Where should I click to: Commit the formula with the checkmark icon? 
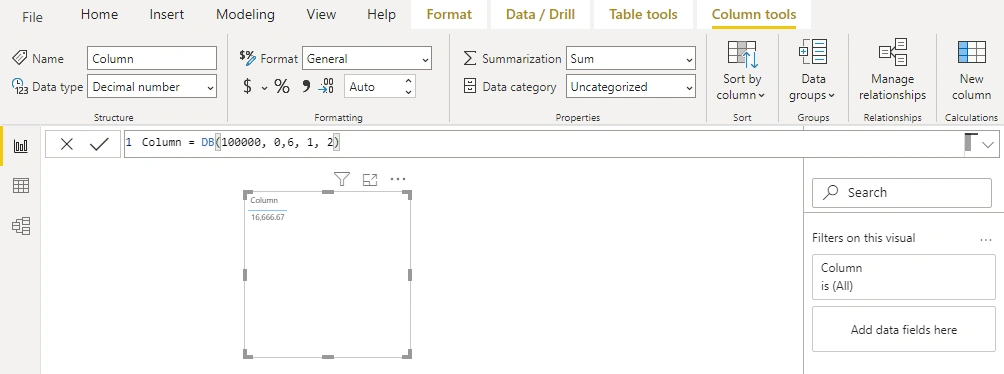click(99, 145)
